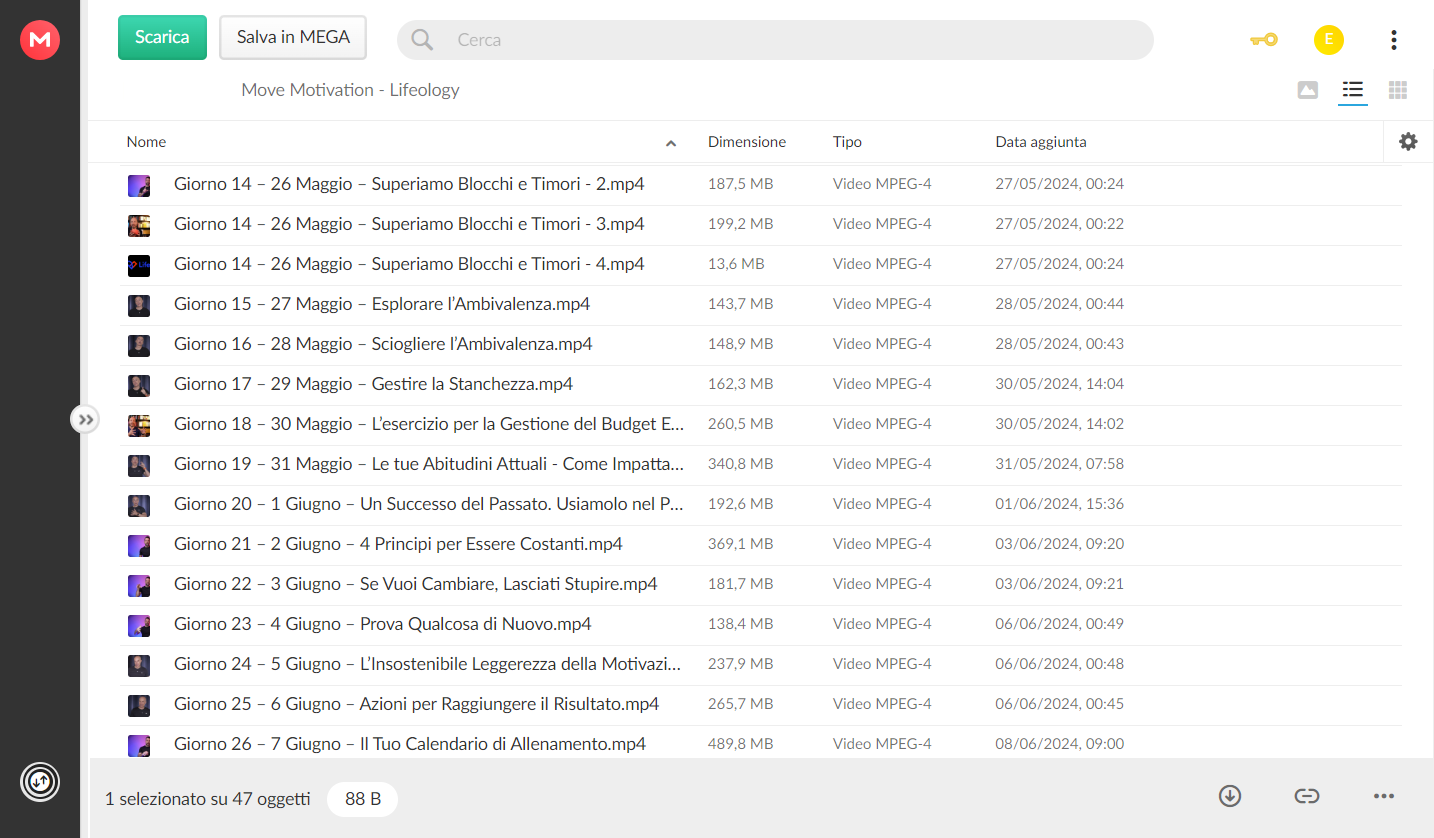The height and width of the screenshot is (838, 1434).
Task: Toggle the sort arrow next to Nome
Action: [x=671, y=143]
